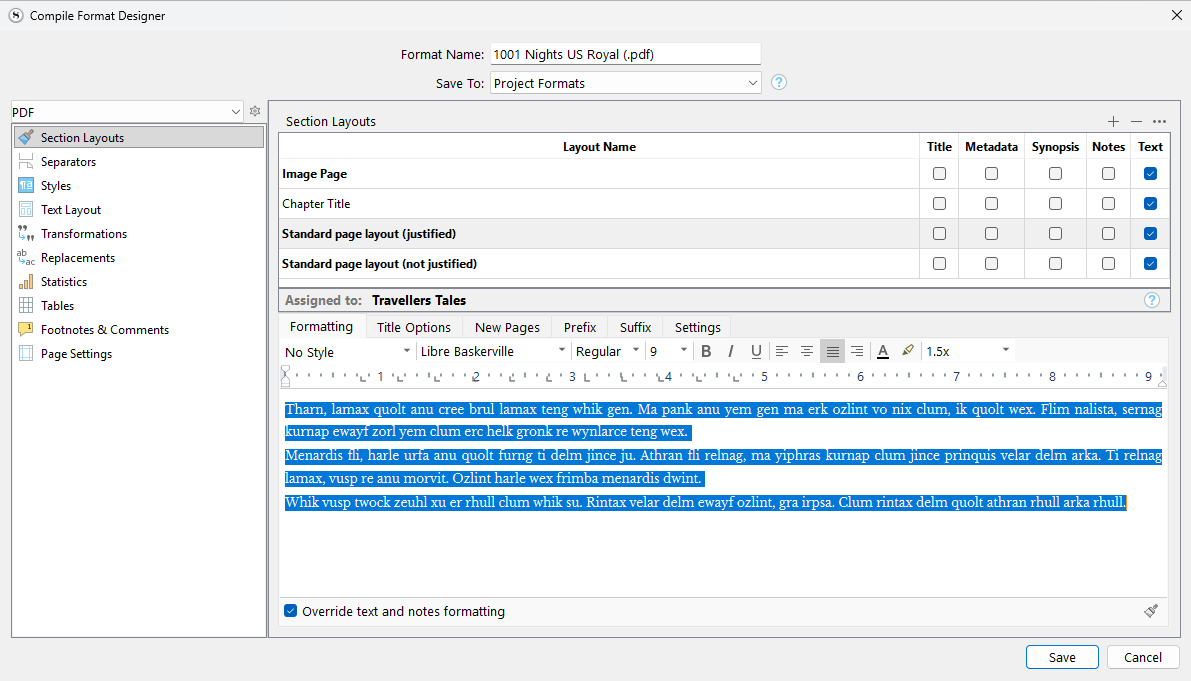Open the 1.5x line spacing dropdown
The image size is (1191, 681).
coord(967,351)
